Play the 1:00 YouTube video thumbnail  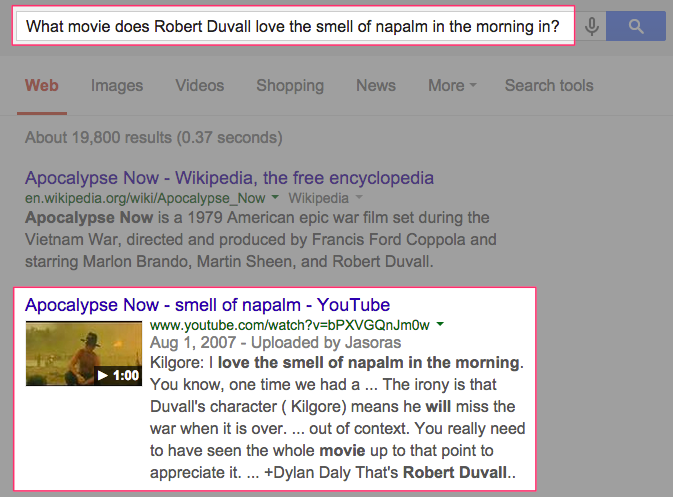tap(84, 353)
